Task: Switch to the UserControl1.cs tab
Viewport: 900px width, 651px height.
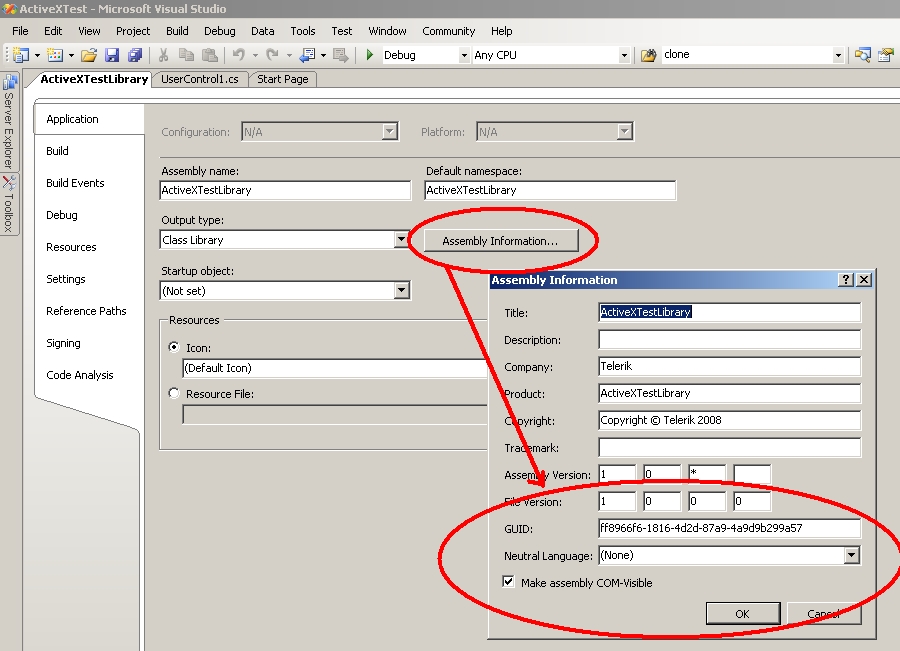Action: pyautogui.click(x=200, y=79)
